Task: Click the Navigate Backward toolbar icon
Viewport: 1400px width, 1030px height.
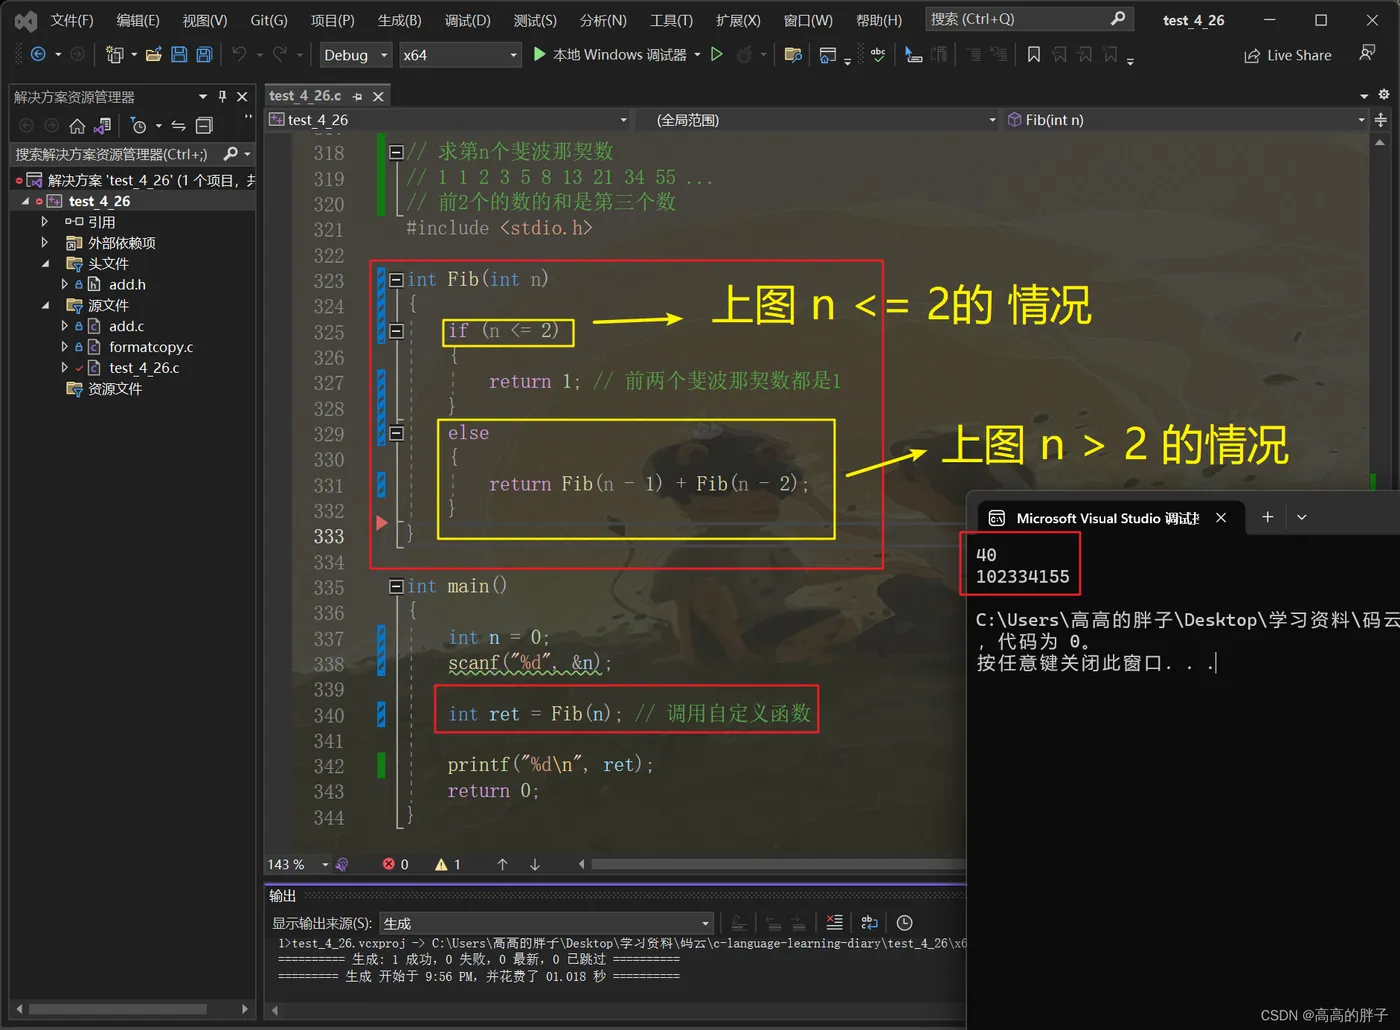Action: coord(38,55)
